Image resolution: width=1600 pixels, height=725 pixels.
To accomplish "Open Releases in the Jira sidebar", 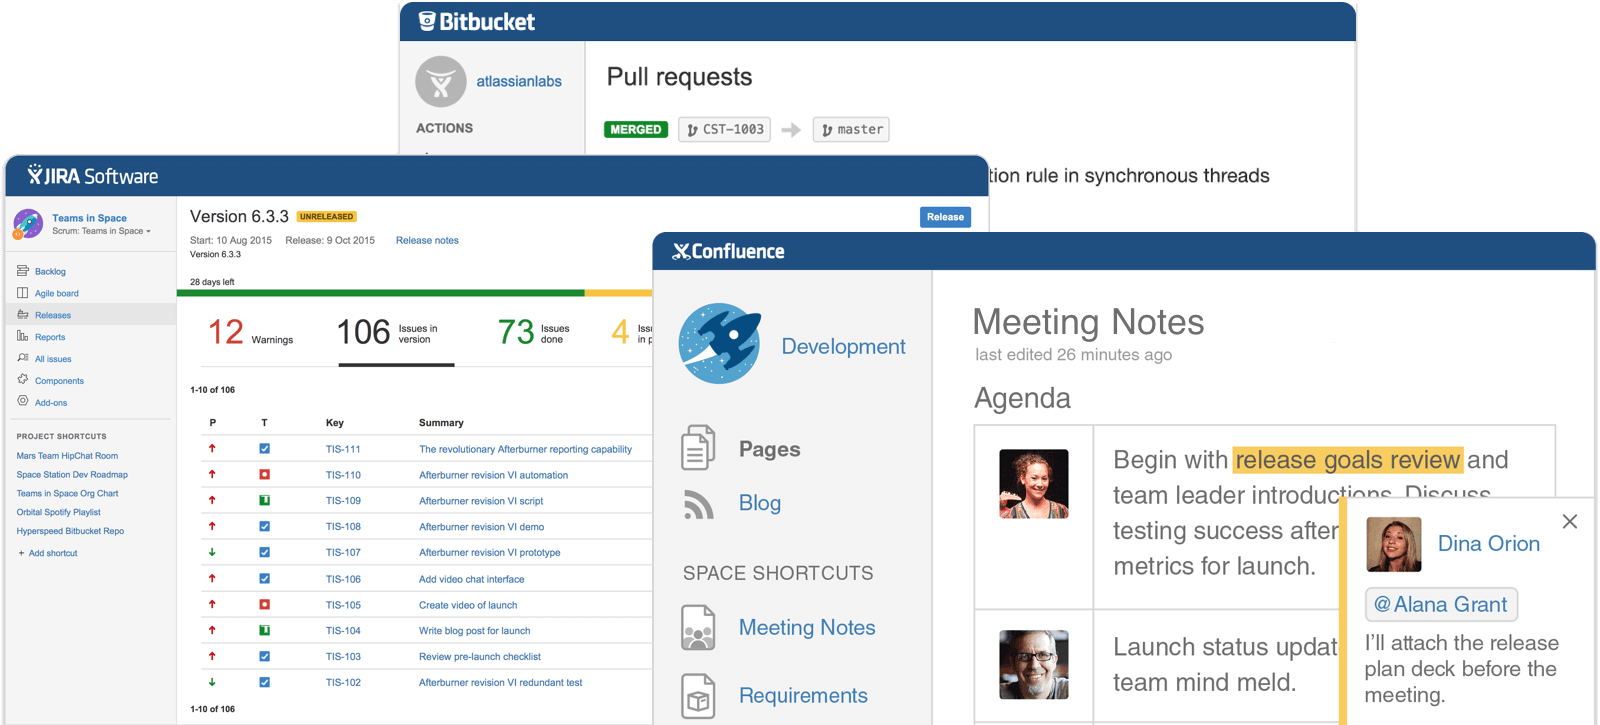I will [53, 315].
